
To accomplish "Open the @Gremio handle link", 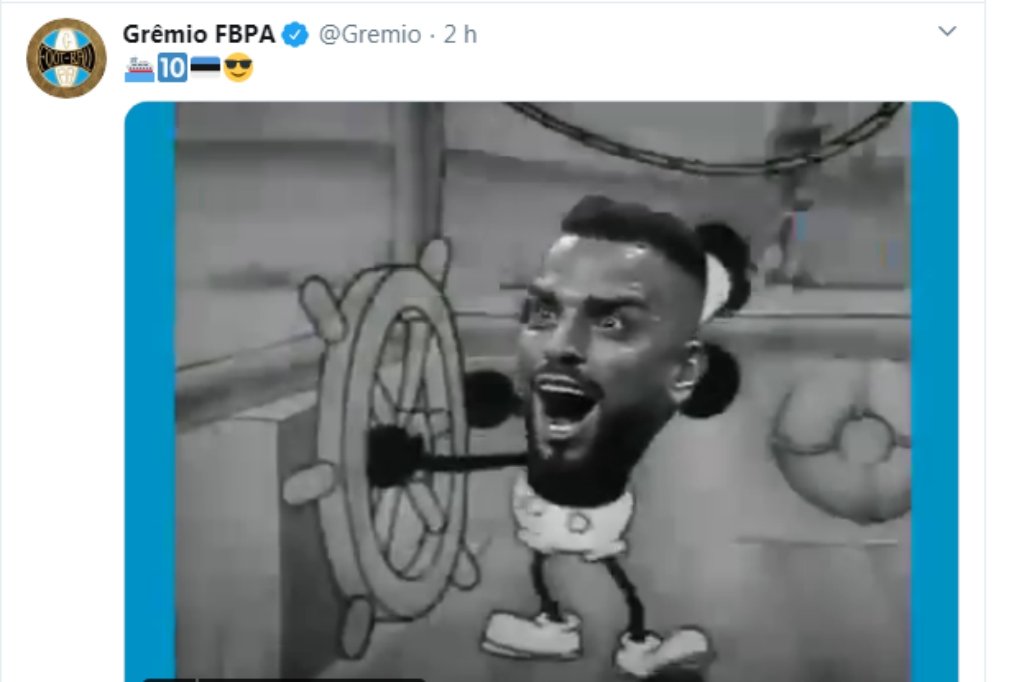I will point(370,35).
